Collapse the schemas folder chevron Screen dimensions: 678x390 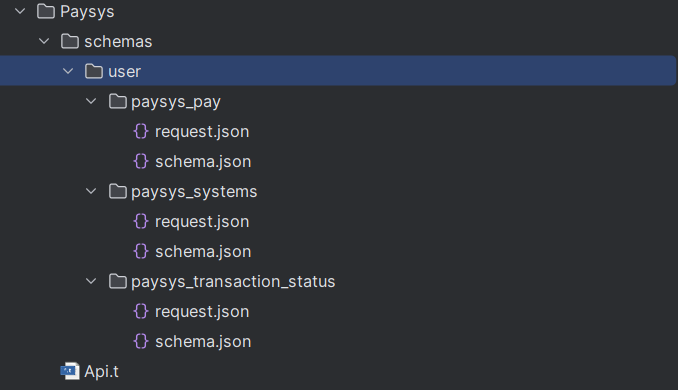(44, 42)
